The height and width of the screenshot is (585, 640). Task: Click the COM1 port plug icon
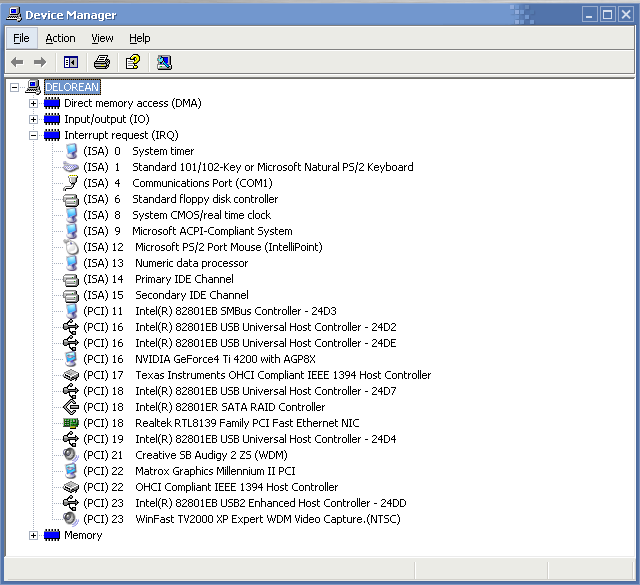click(x=71, y=183)
